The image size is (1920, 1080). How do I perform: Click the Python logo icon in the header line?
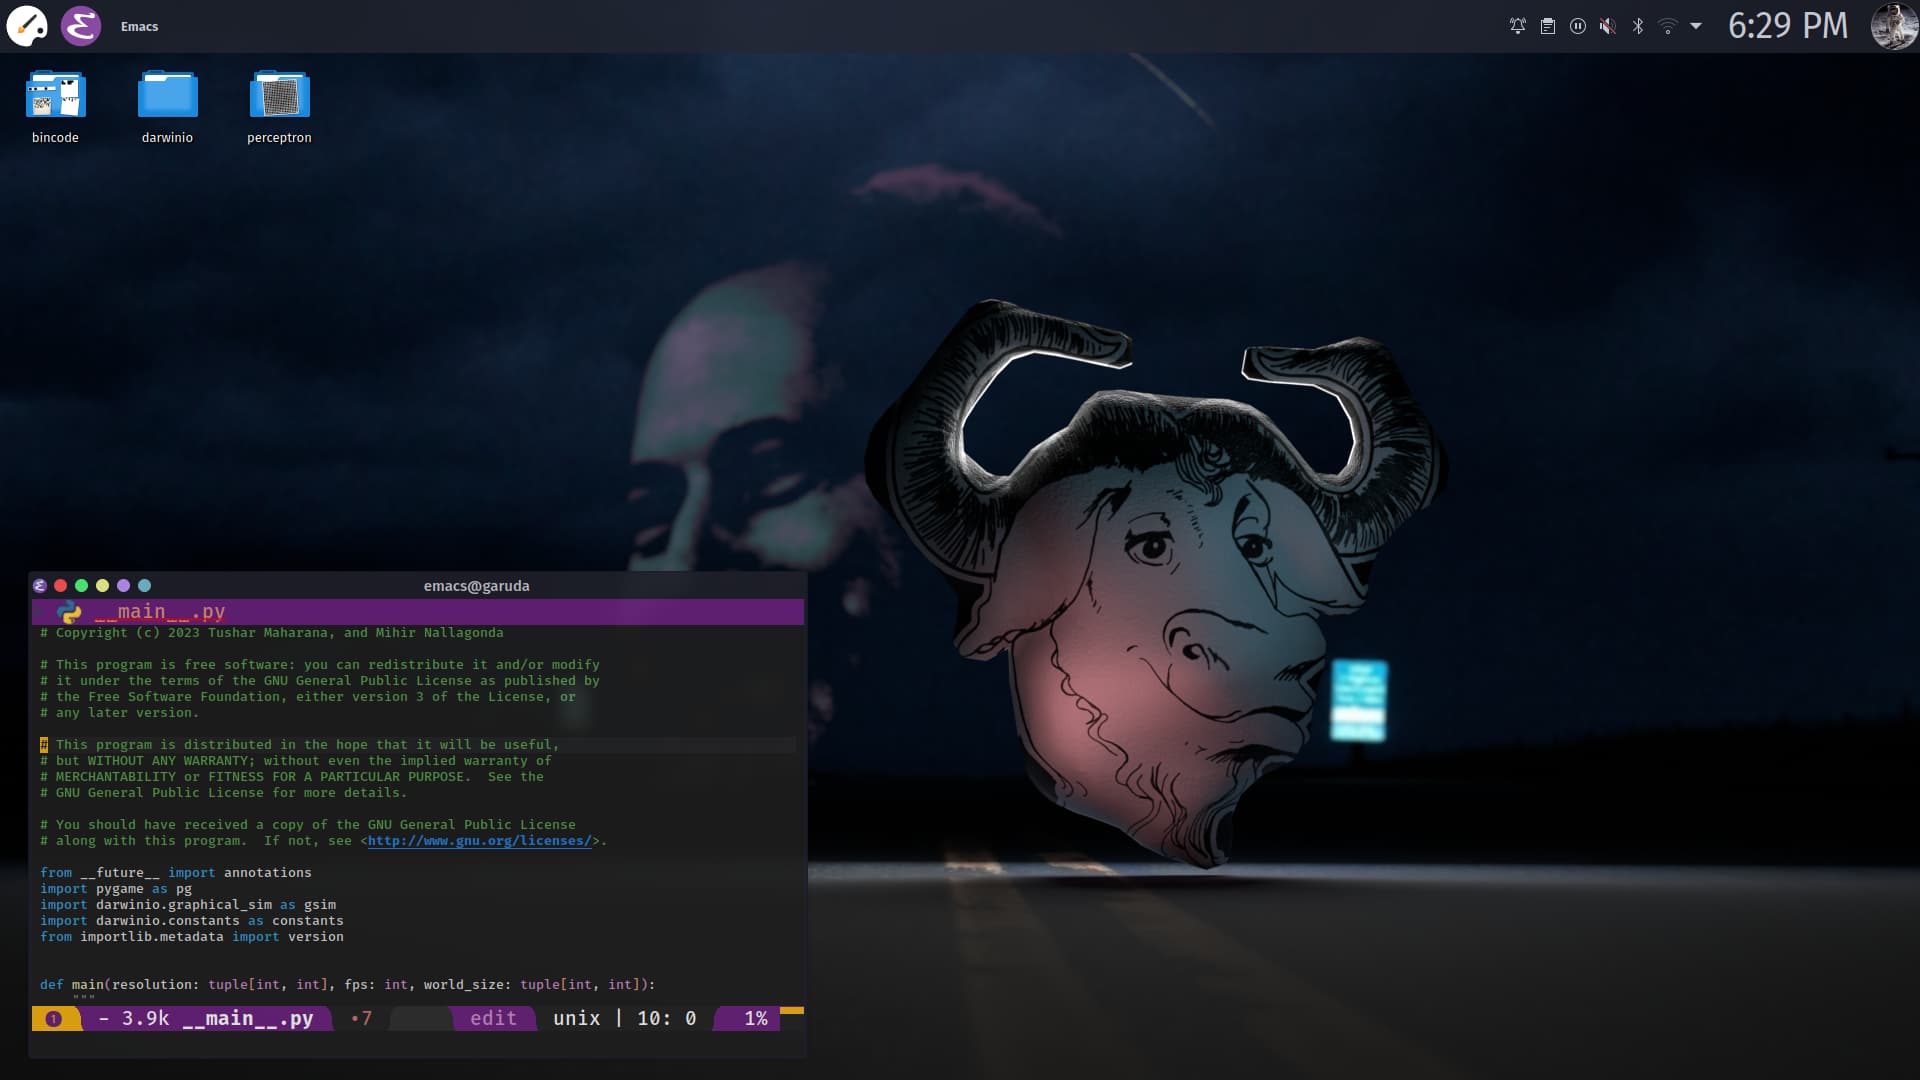[x=69, y=612]
